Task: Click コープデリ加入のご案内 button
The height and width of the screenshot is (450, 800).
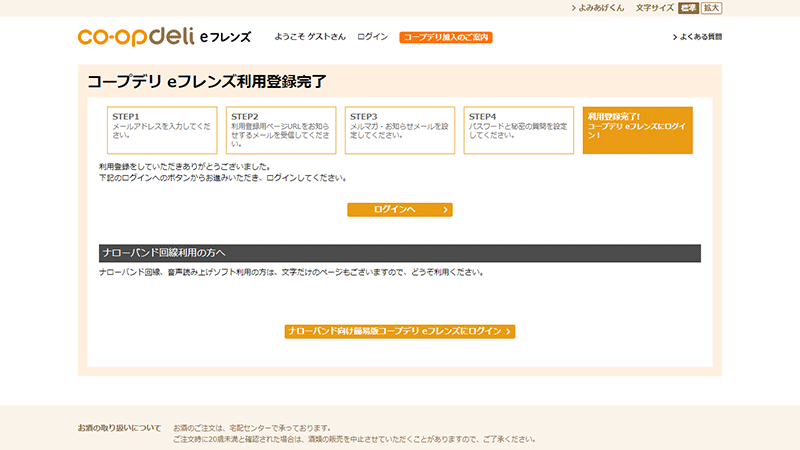Action: [x=445, y=37]
